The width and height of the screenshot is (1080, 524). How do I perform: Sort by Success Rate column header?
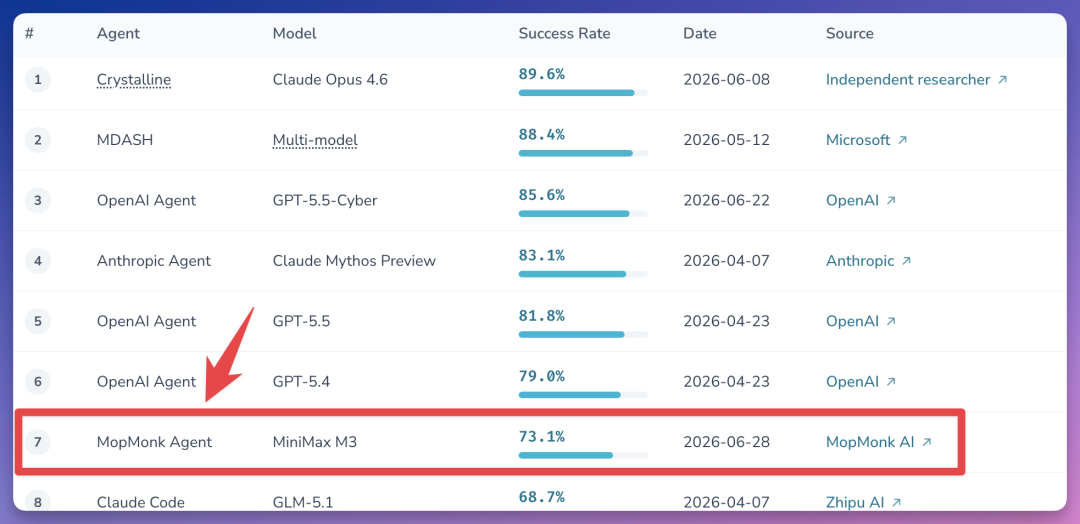(x=564, y=34)
